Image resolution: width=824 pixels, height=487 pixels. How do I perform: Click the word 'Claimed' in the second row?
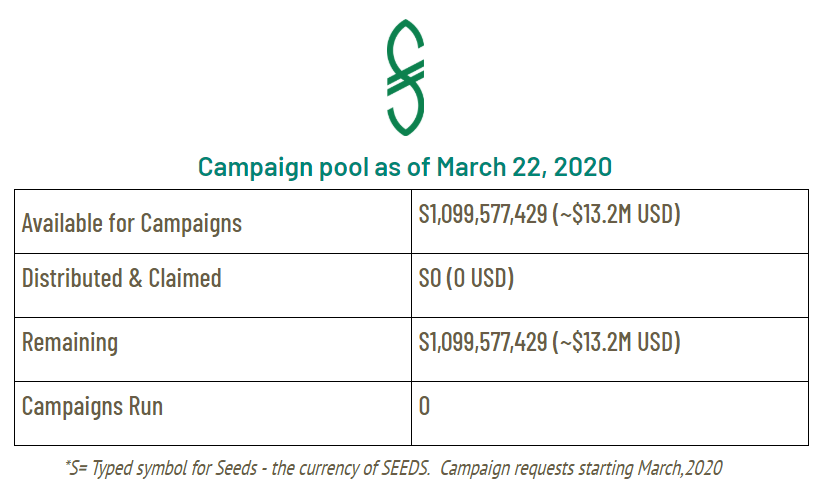tap(185, 278)
